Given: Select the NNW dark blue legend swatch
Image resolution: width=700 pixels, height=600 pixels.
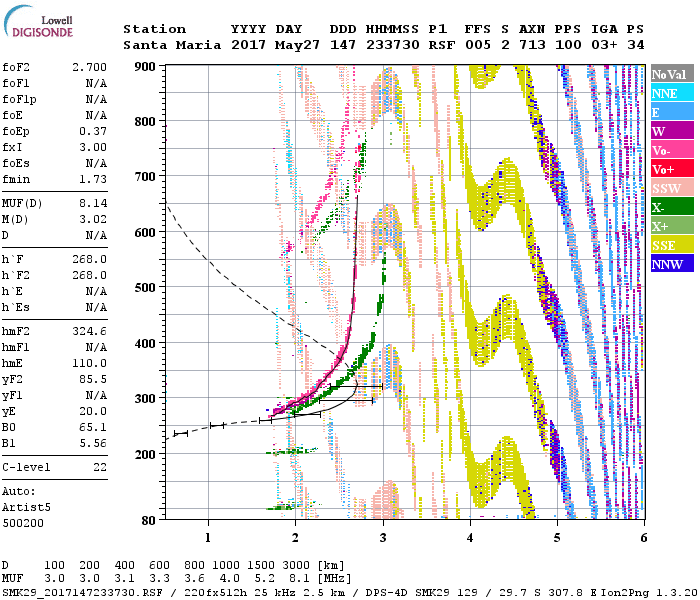Looking at the screenshot, I should pos(672,263).
